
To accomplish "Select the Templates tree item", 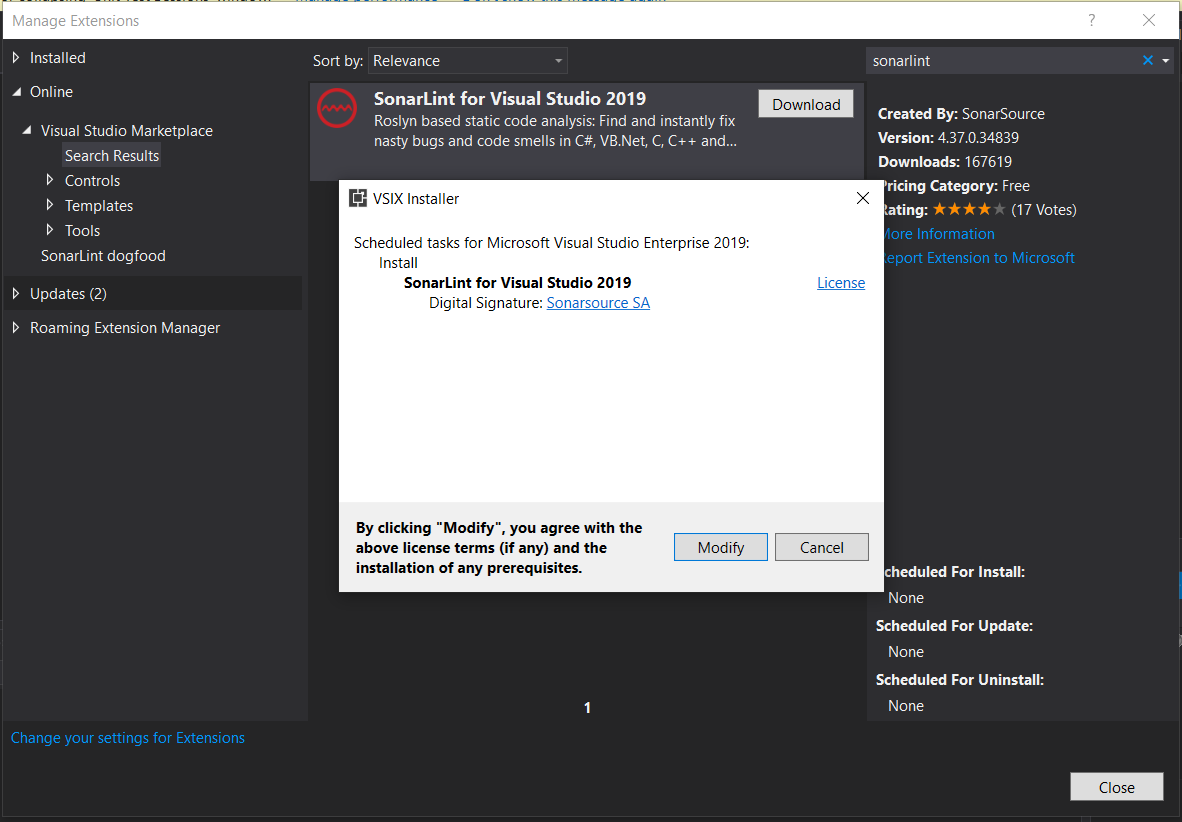I will point(99,205).
